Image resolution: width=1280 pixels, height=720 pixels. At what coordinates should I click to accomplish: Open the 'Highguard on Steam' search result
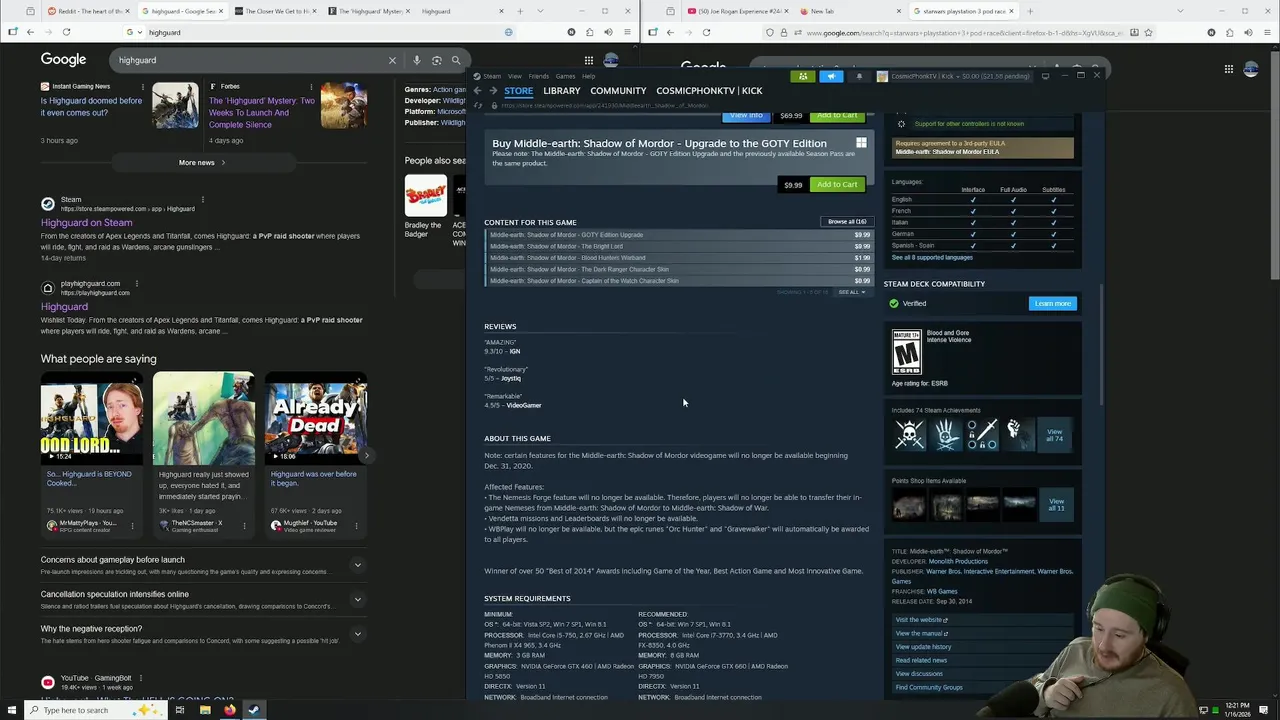click(87, 223)
